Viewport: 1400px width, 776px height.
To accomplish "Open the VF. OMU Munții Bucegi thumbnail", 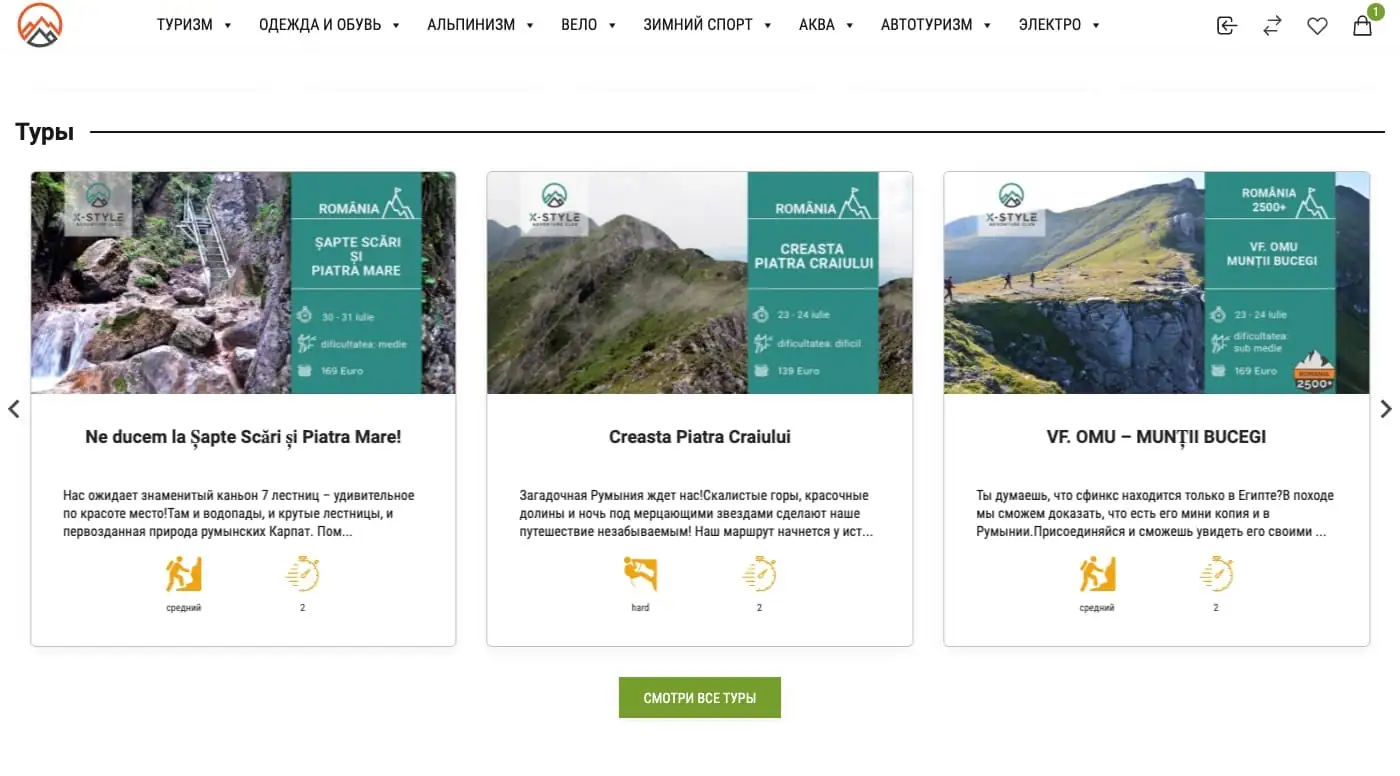I will coord(1157,283).
